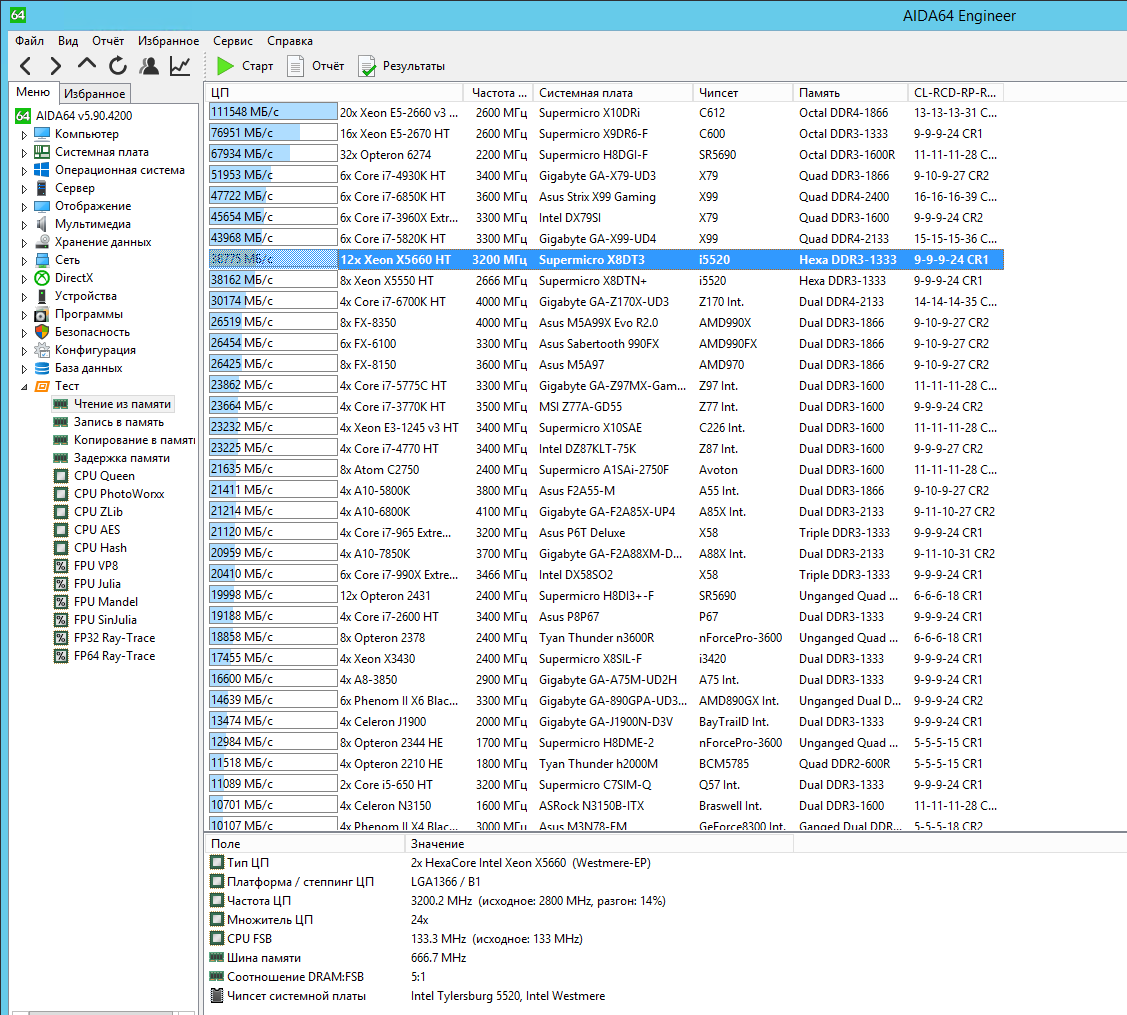Switch to the Избранное tab in sidebar
This screenshot has width=1127, height=1015.
[x=94, y=93]
